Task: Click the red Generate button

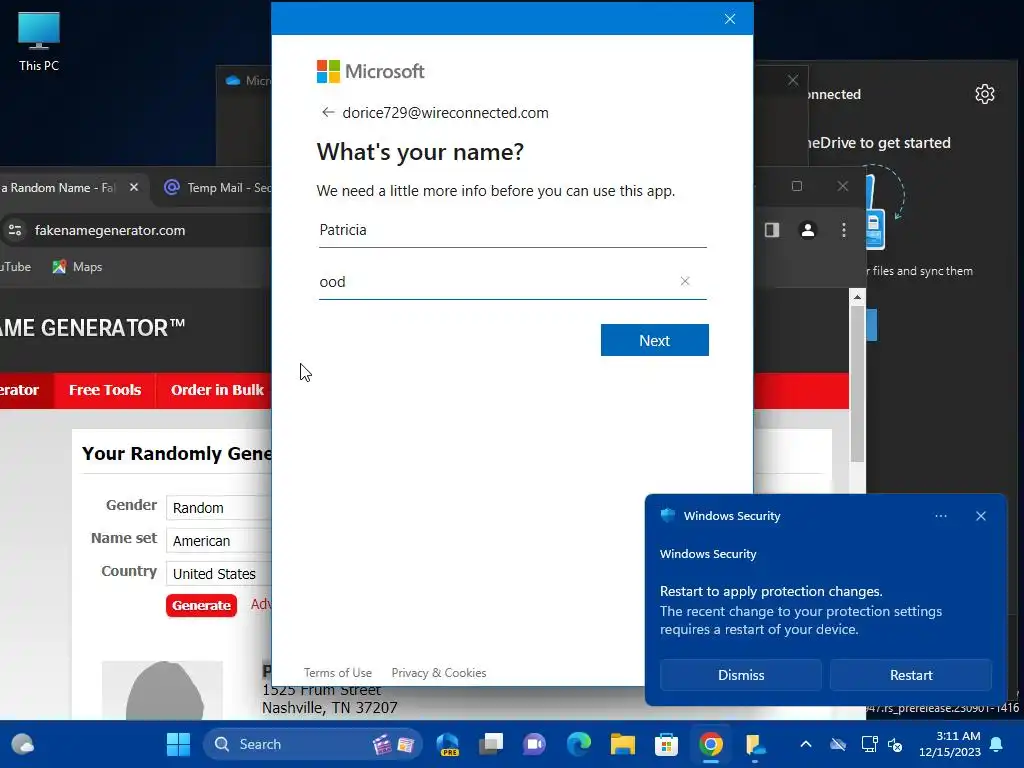Action: click(x=201, y=605)
